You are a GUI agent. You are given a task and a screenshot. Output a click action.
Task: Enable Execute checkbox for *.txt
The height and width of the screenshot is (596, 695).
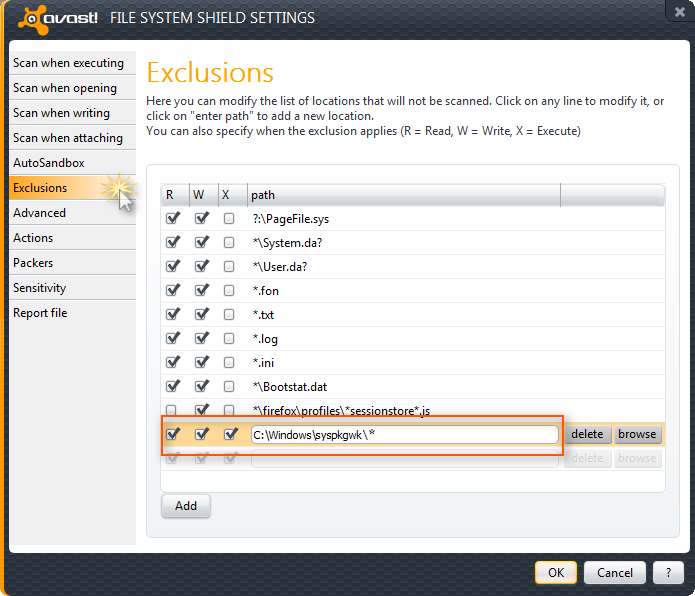(229, 314)
